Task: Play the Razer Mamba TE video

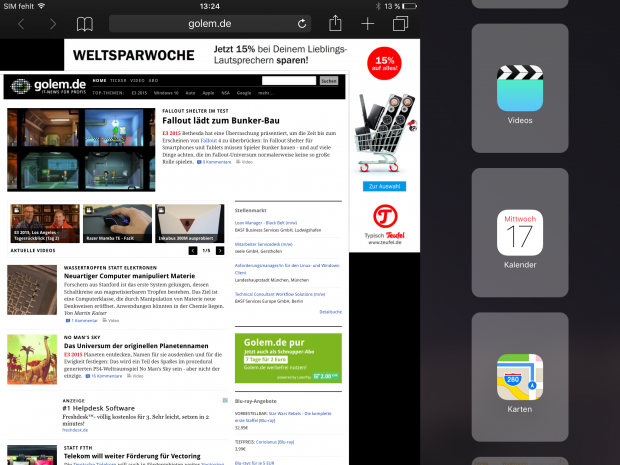Action: tap(117, 223)
